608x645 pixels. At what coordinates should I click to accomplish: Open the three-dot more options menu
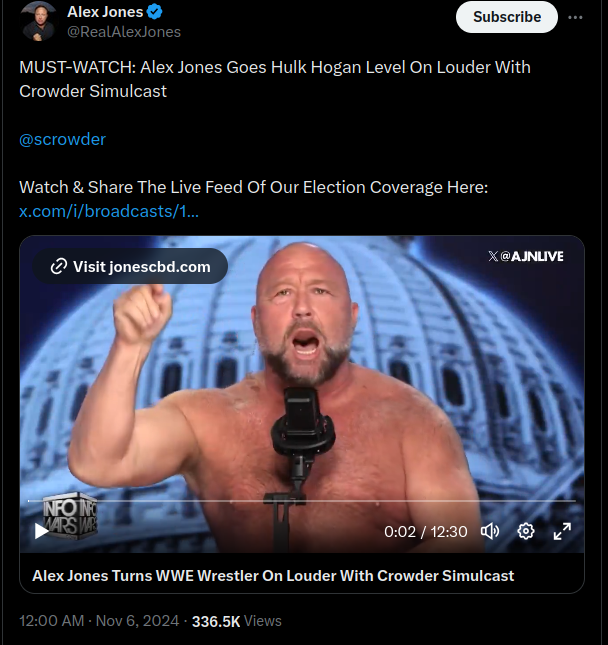575,17
